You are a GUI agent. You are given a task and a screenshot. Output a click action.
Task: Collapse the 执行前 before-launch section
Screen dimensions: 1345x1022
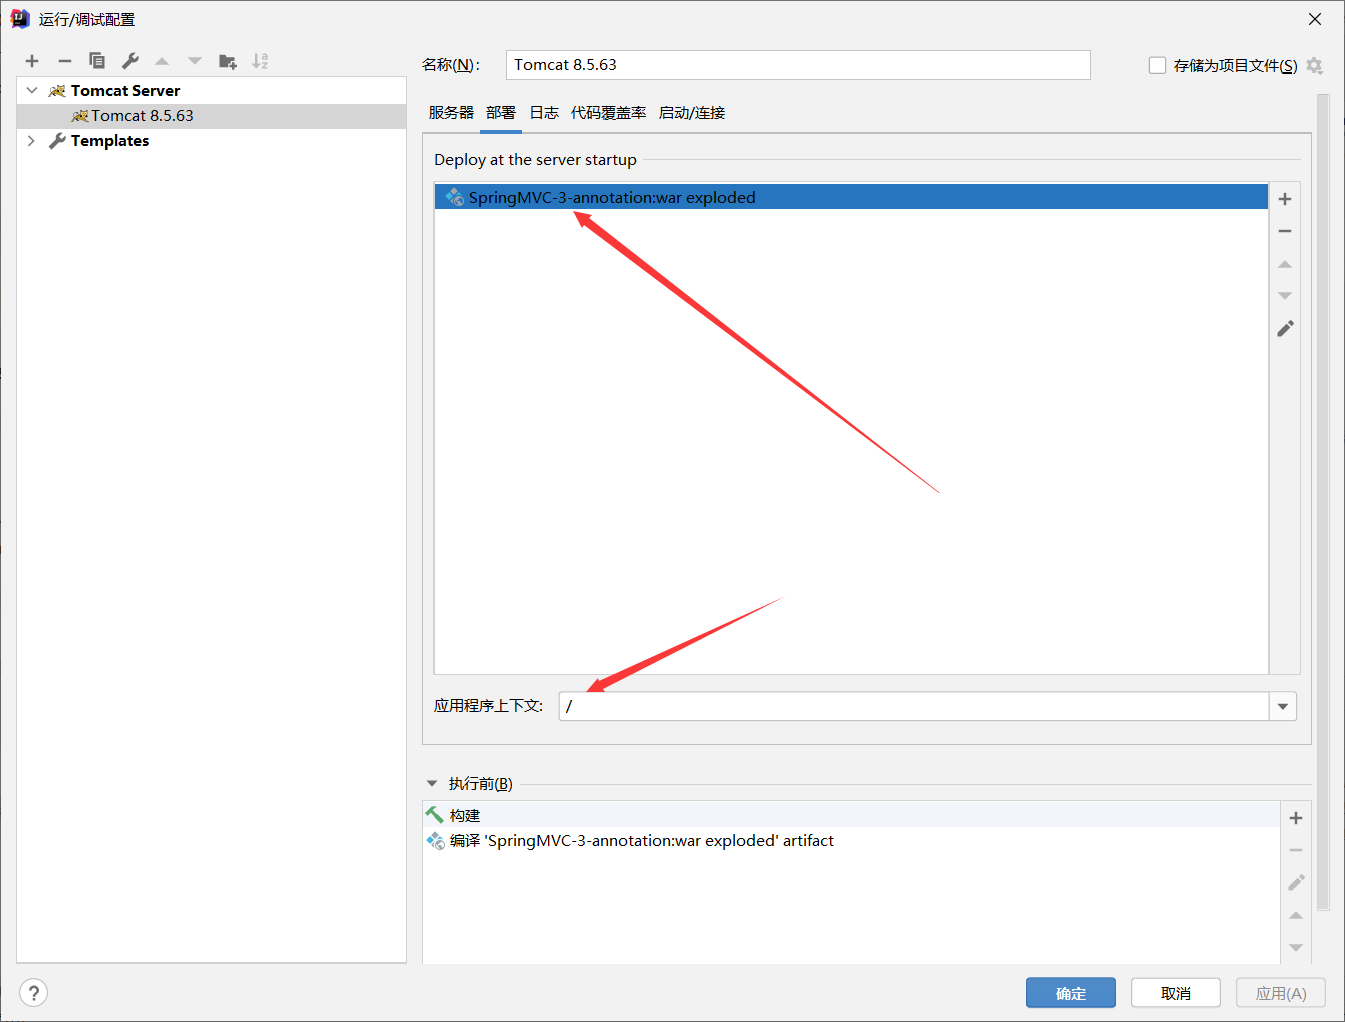click(x=432, y=784)
